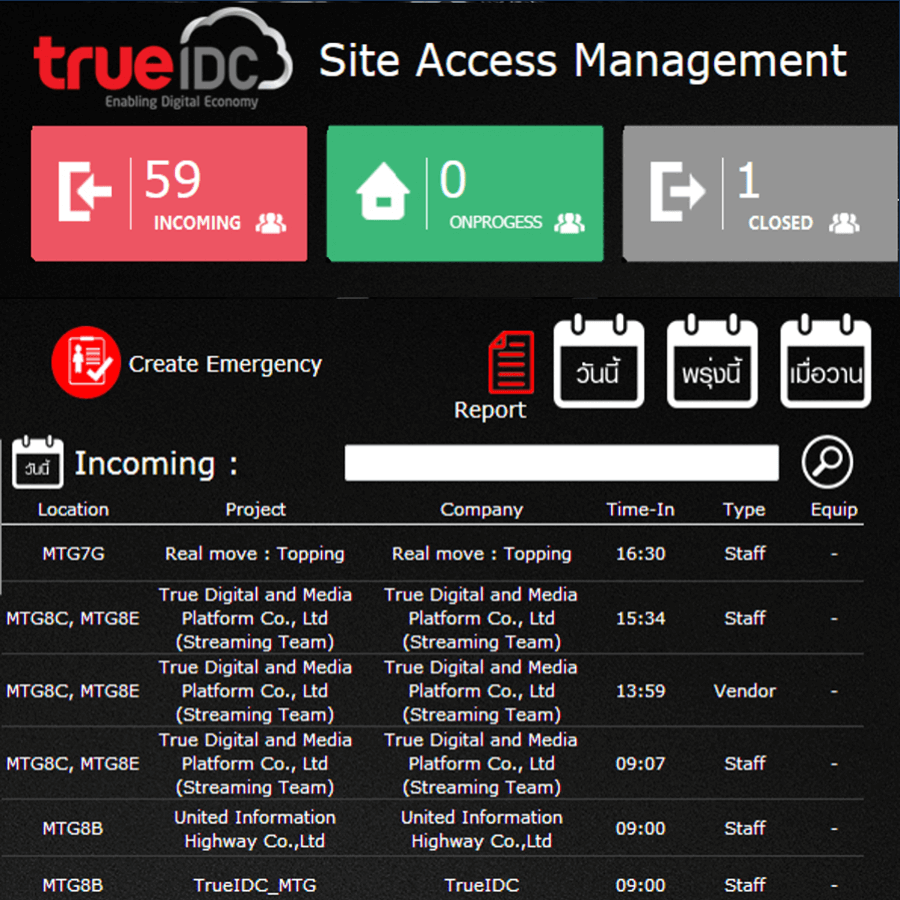Click the magnifier search icon
The width and height of the screenshot is (900, 900).
pyautogui.click(x=827, y=462)
